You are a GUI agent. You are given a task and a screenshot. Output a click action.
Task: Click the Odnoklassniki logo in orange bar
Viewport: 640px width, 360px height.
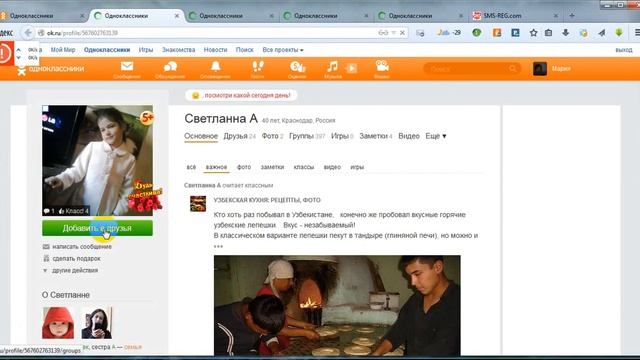point(50,69)
